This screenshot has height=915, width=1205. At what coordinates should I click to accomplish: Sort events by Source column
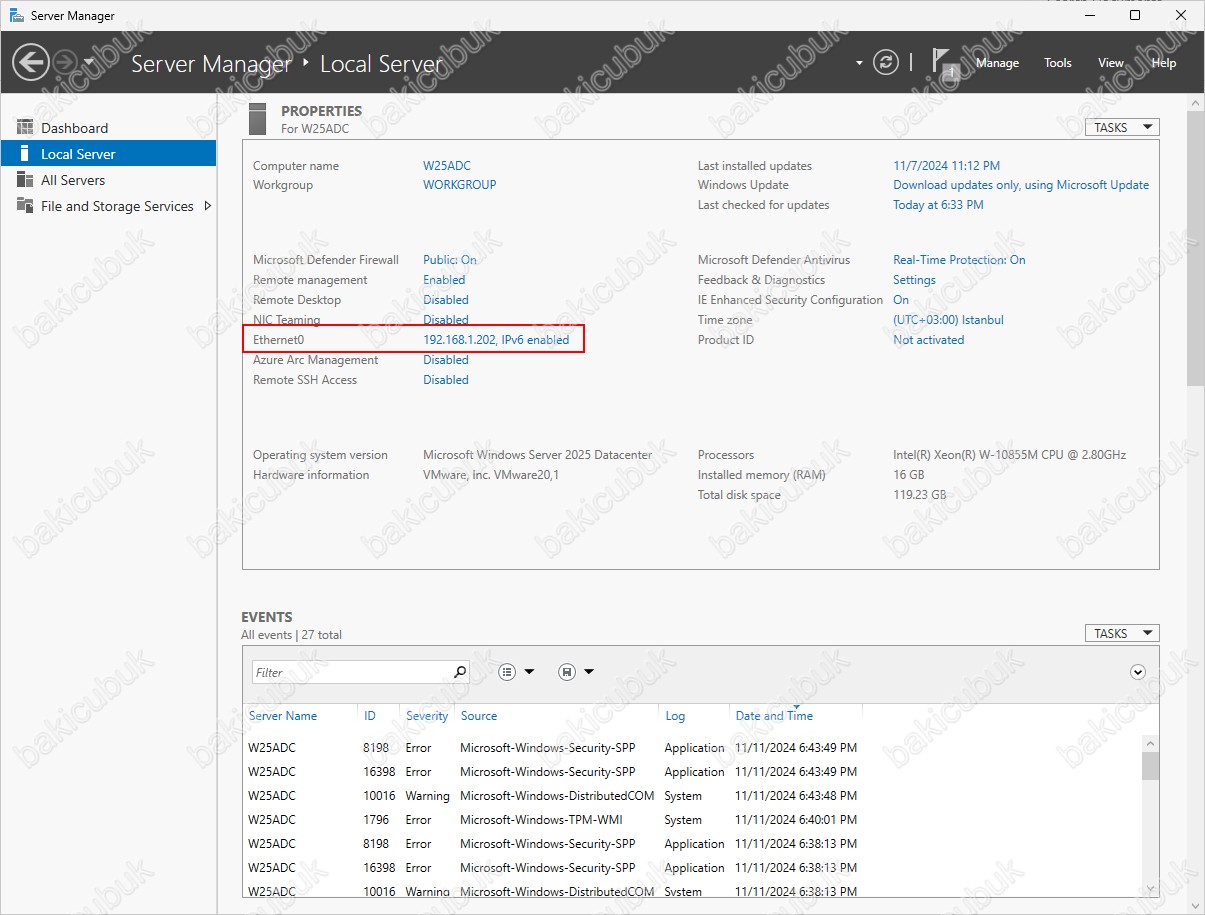tap(479, 716)
